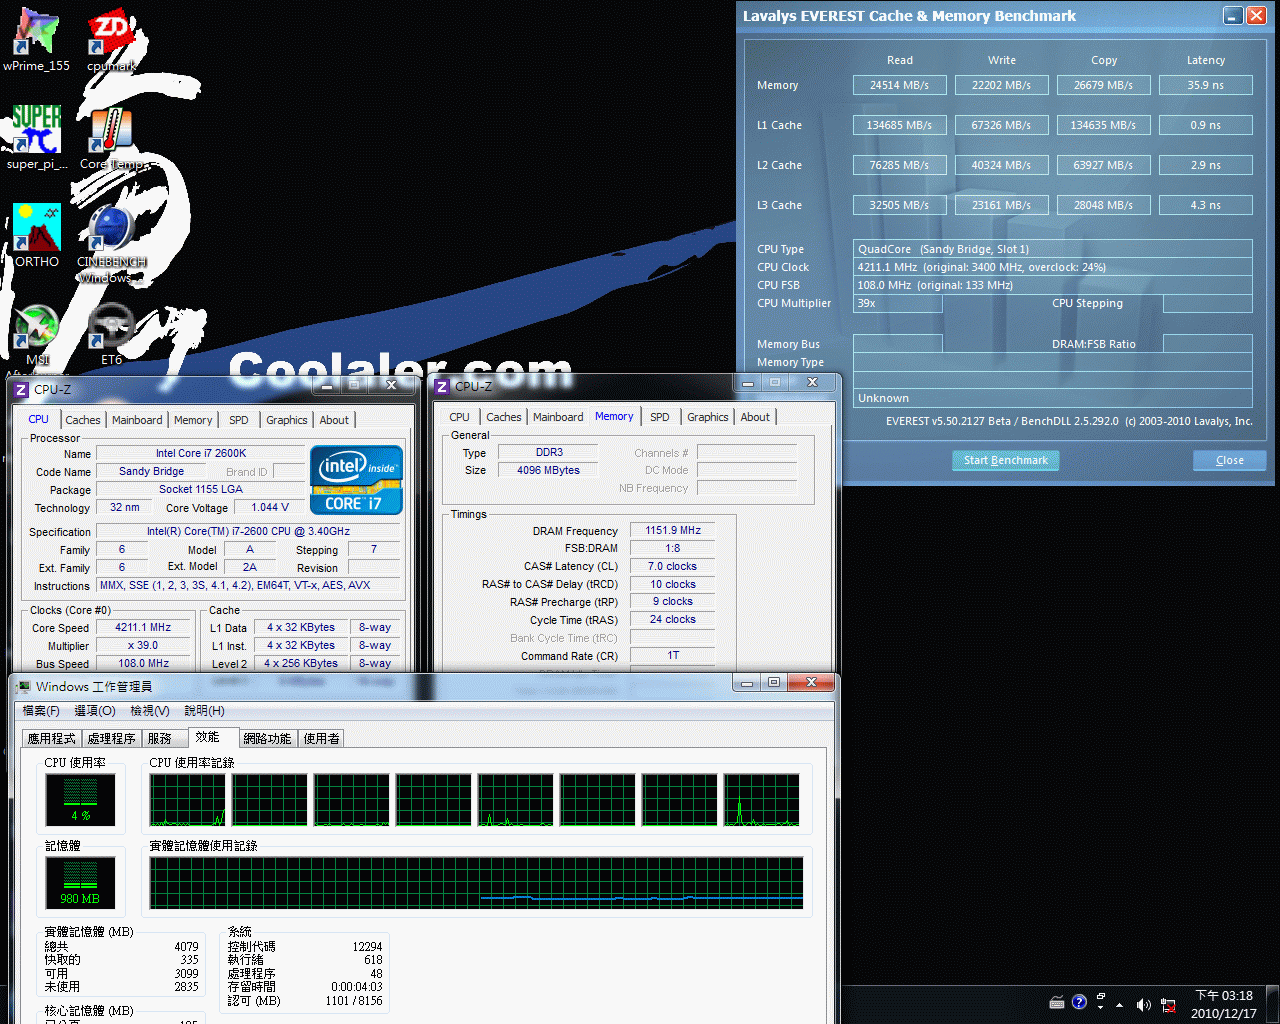Open the 網路功能 tab in Task Manager
Image resolution: width=1280 pixels, height=1024 pixels.
click(x=268, y=739)
